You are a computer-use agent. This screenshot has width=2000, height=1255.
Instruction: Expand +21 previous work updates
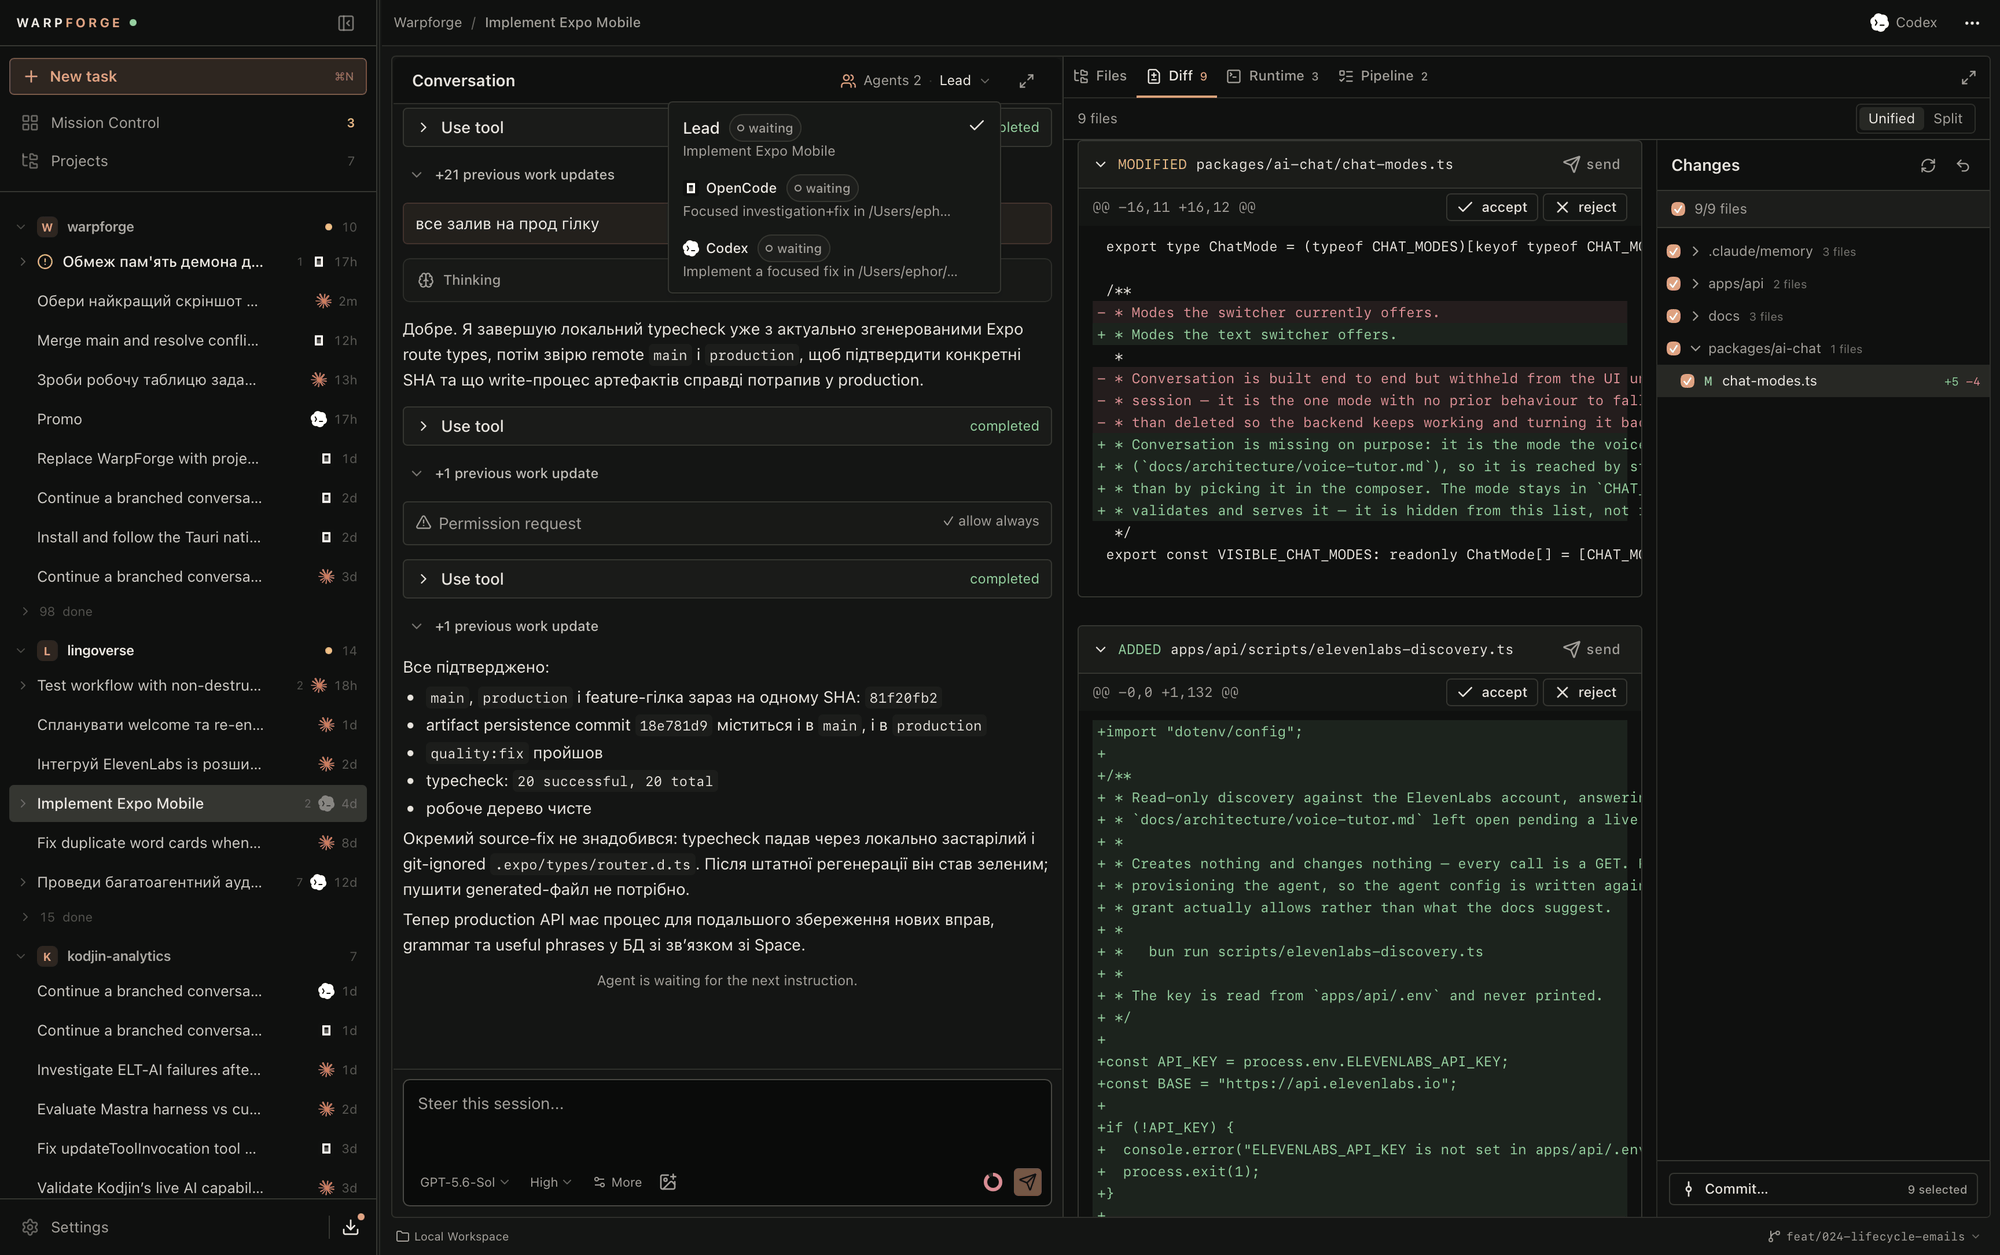(514, 175)
